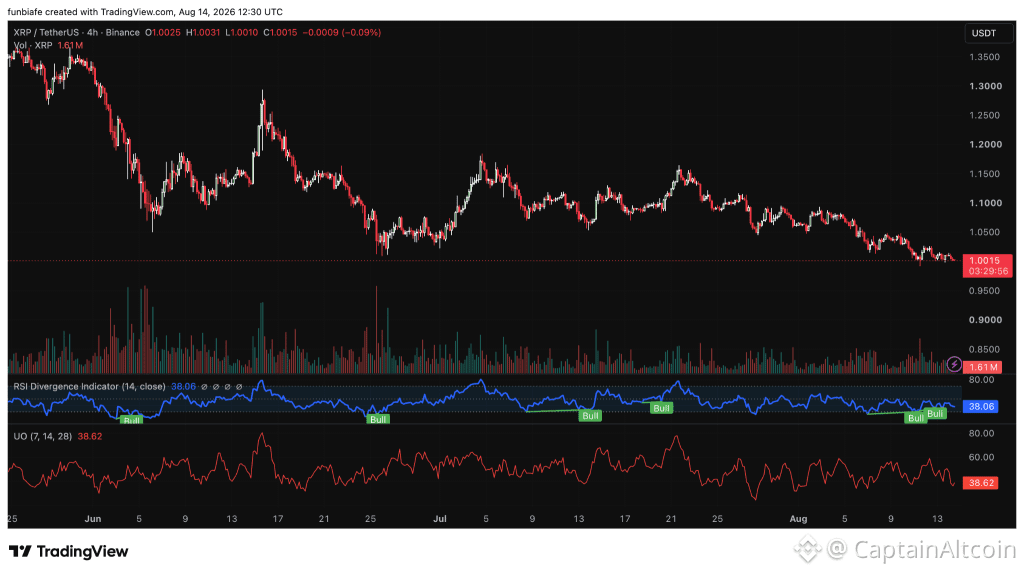The width and height of the screenshot is (1024, 574).
Task: Click the red 38.62 value in UO legend
Action: click(89, 436)
